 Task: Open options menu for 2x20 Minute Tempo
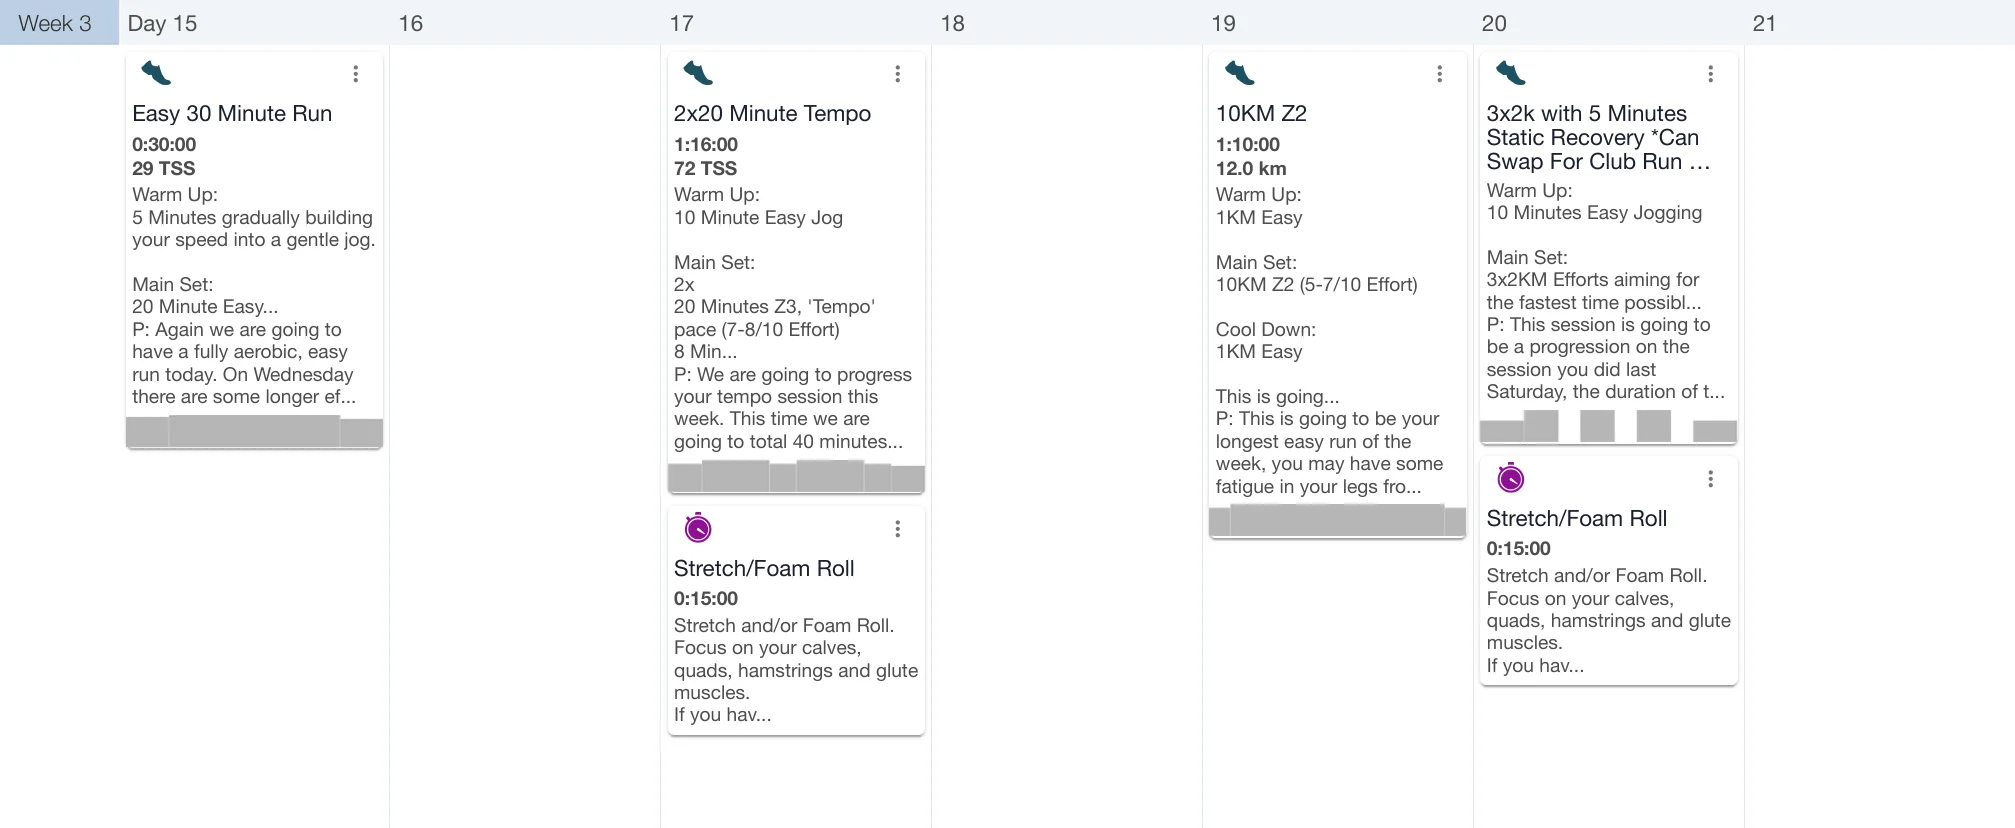897,74
